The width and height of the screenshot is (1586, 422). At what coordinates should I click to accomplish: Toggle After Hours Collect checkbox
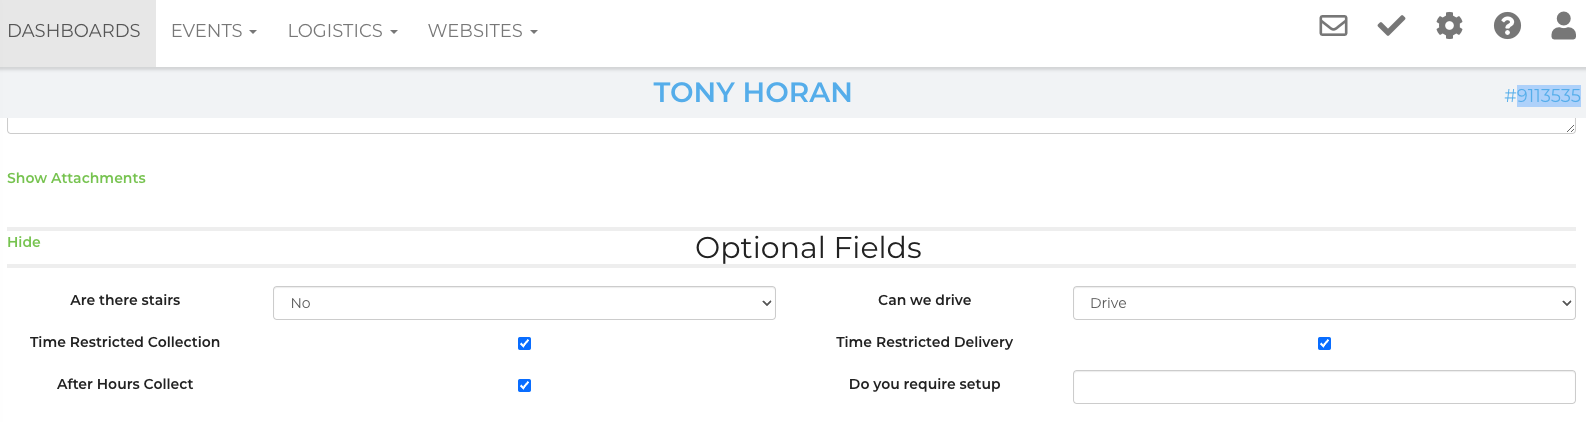click(524, 385)
